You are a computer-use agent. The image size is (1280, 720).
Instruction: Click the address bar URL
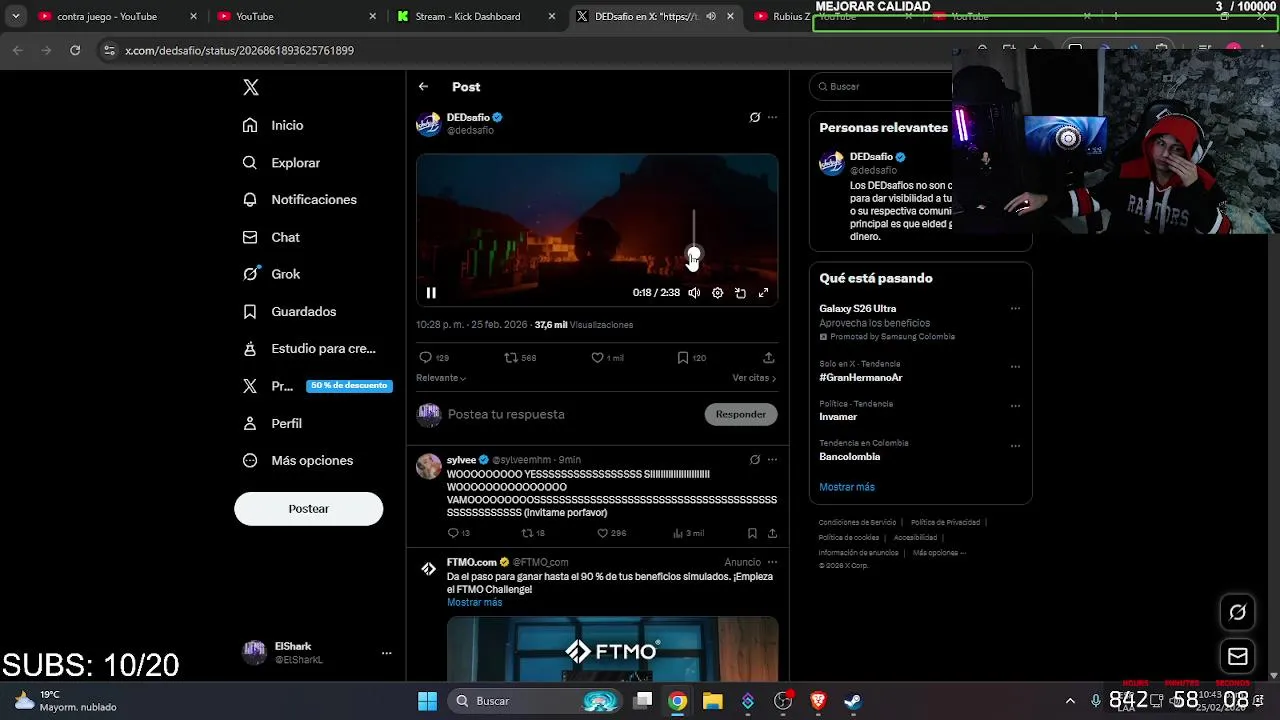[240, 50]
